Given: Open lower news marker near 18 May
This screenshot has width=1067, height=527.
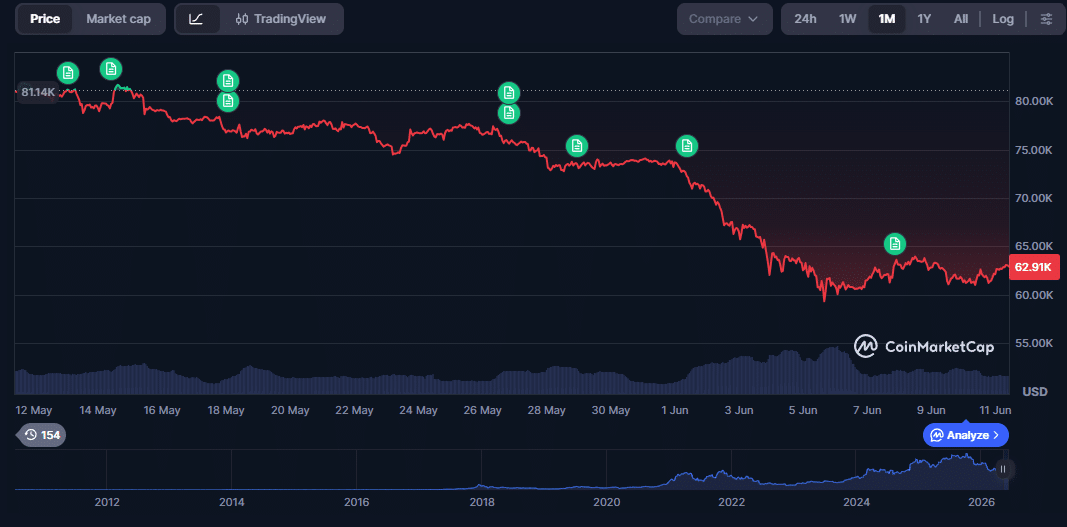Looking at the screenshot, I should 228,101.
